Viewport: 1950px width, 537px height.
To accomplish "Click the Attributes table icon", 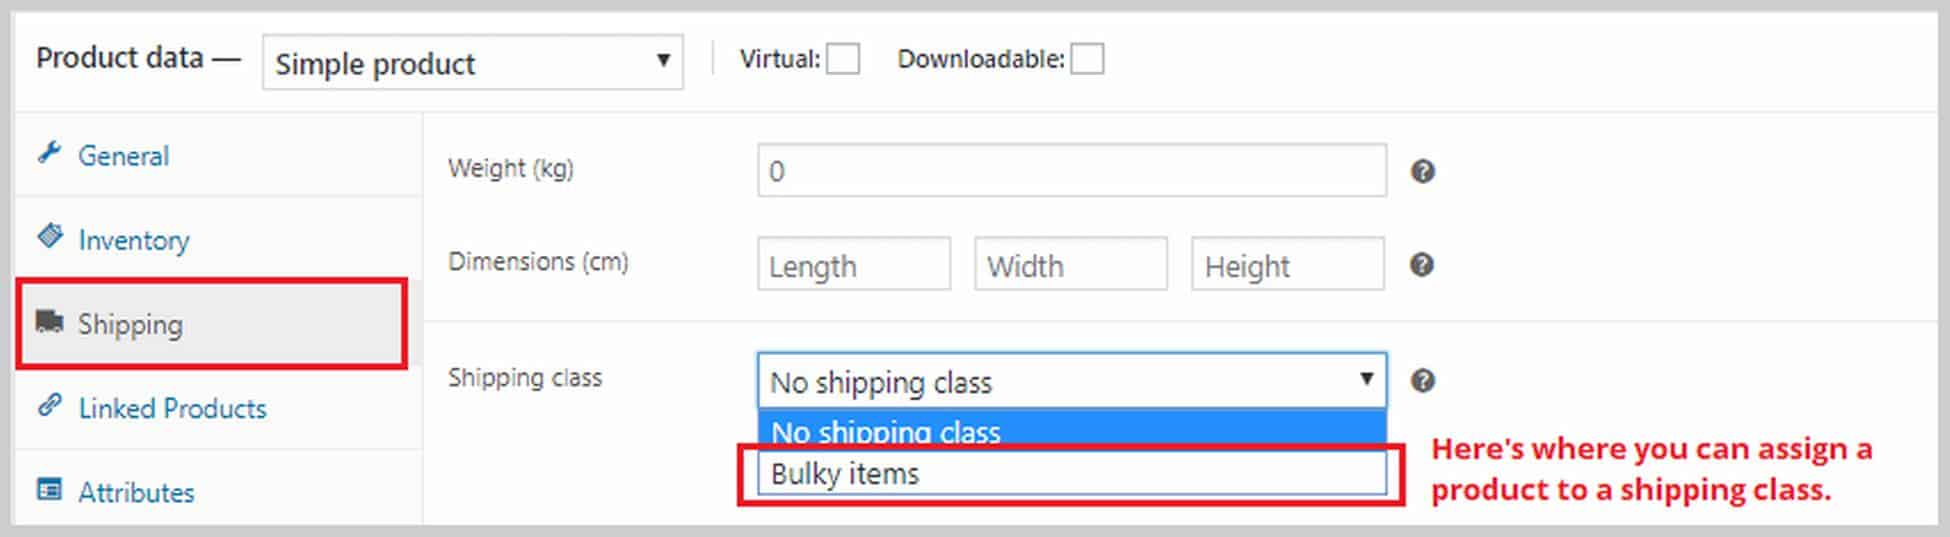I will [x=49, y=489].
